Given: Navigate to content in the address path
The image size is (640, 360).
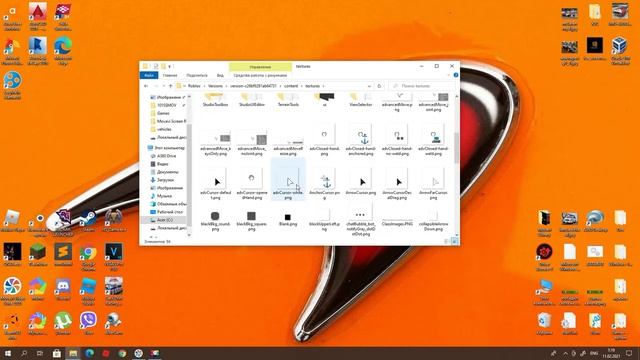Looking at the screenshot, I should tap(291, 86).
